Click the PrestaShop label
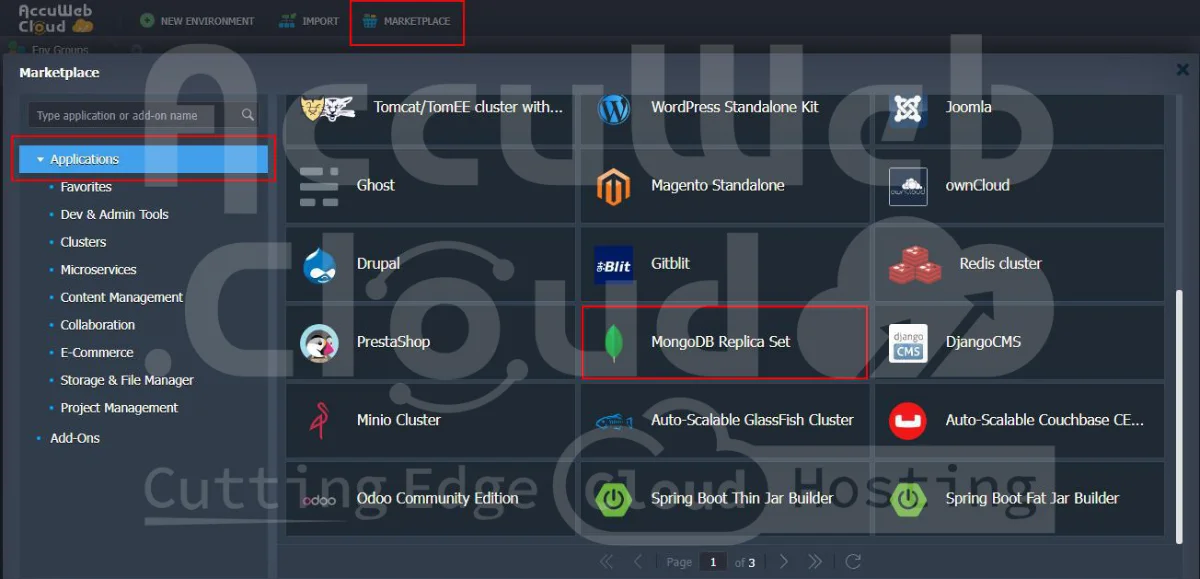The width and height of the screenshot is (1200, 579). click(393, 342)
